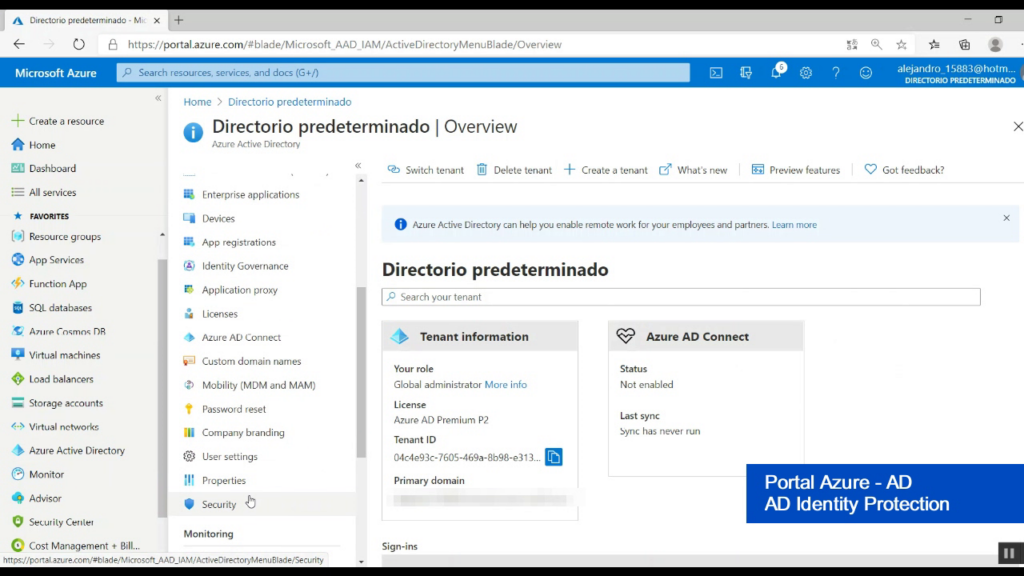The height and width of the screenshot is (576, 1024).
Task: Collapse the Favorites list arrow
Action: click(x=162, y=235)
